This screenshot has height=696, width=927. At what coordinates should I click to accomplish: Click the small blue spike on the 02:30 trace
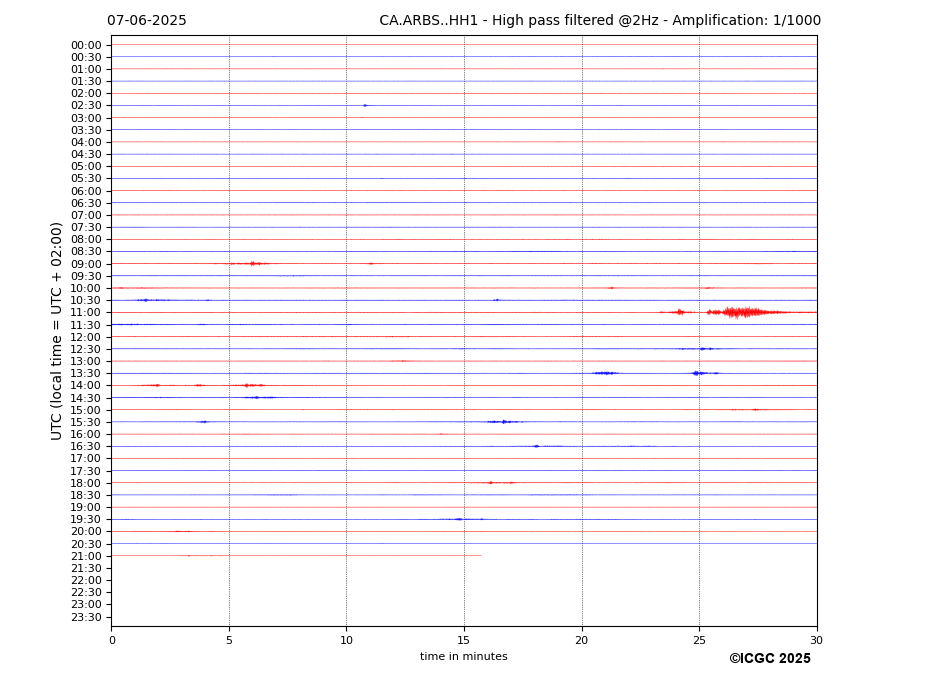pyautogui.click(x=365, y=105)
